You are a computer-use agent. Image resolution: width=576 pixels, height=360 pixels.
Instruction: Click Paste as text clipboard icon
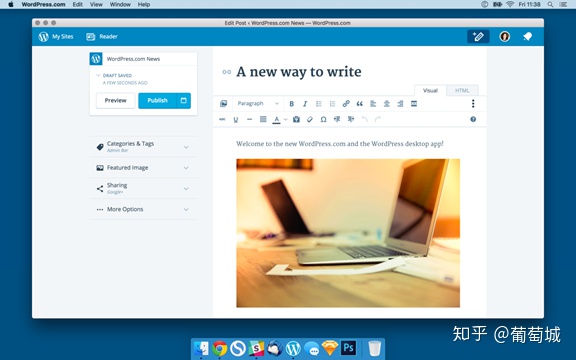coord(296,119)
